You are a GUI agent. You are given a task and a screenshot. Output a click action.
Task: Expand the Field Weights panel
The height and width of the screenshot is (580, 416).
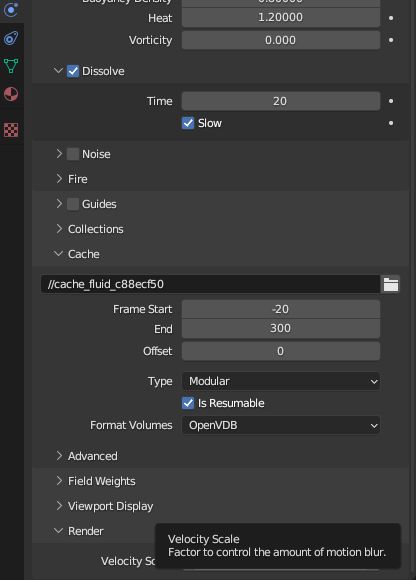pyautogui.click(x=59, y=480)
